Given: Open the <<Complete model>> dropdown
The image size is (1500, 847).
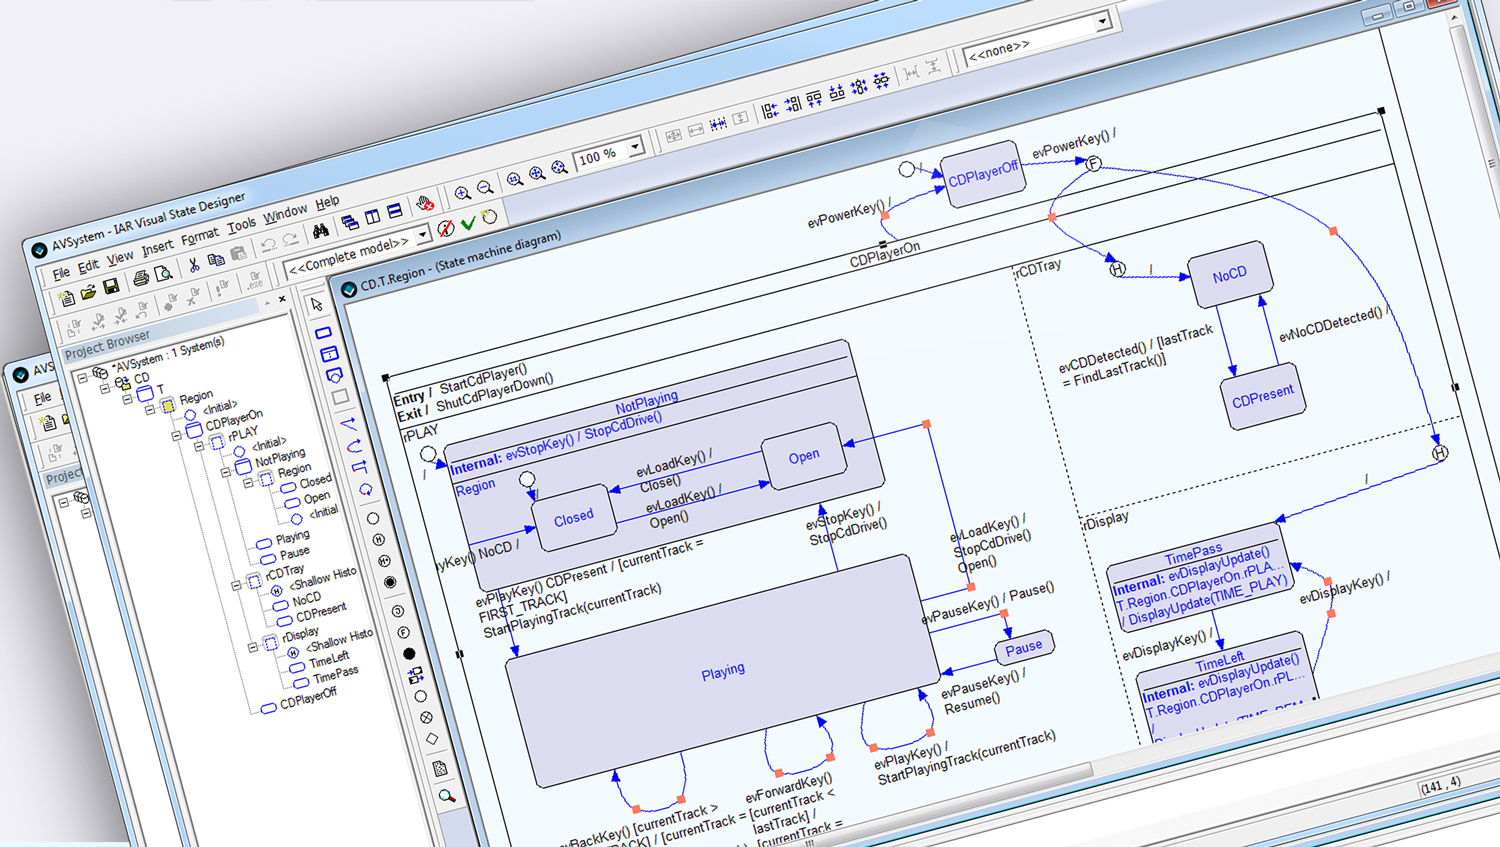Looking at the screenshot, I should (423, 234).
